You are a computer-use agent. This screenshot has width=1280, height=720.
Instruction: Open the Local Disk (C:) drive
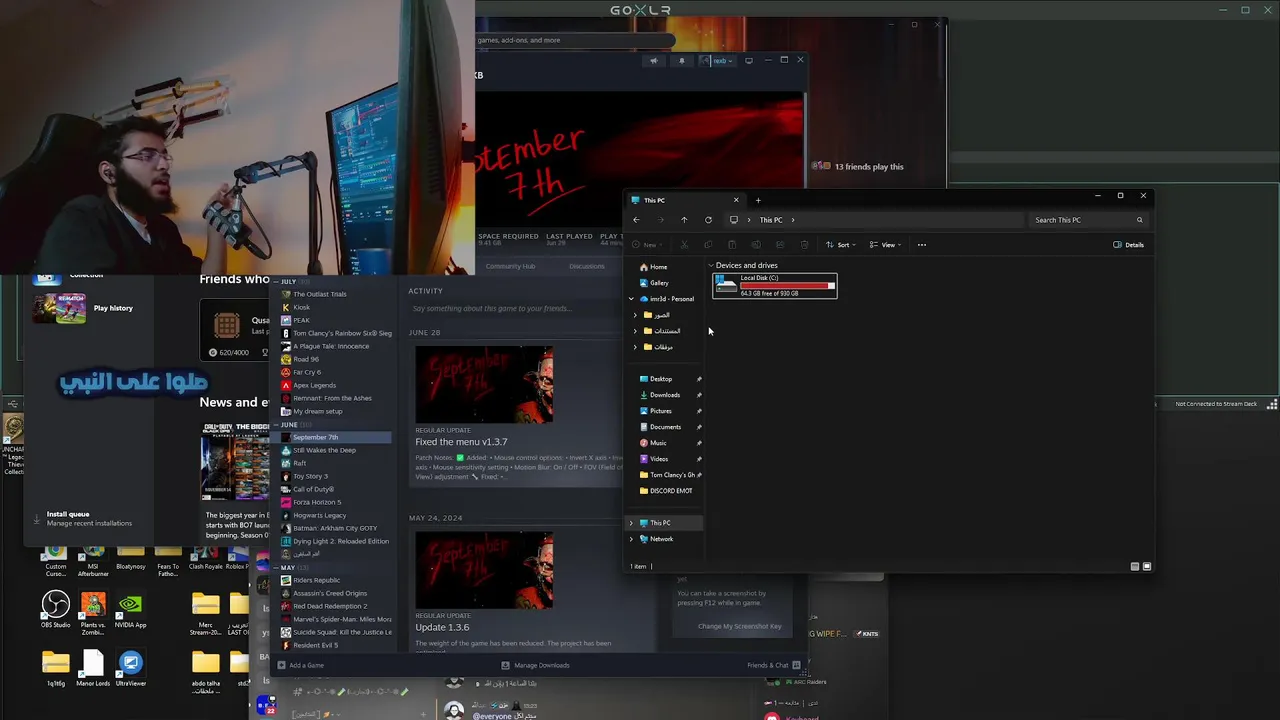tap(775, 286)
